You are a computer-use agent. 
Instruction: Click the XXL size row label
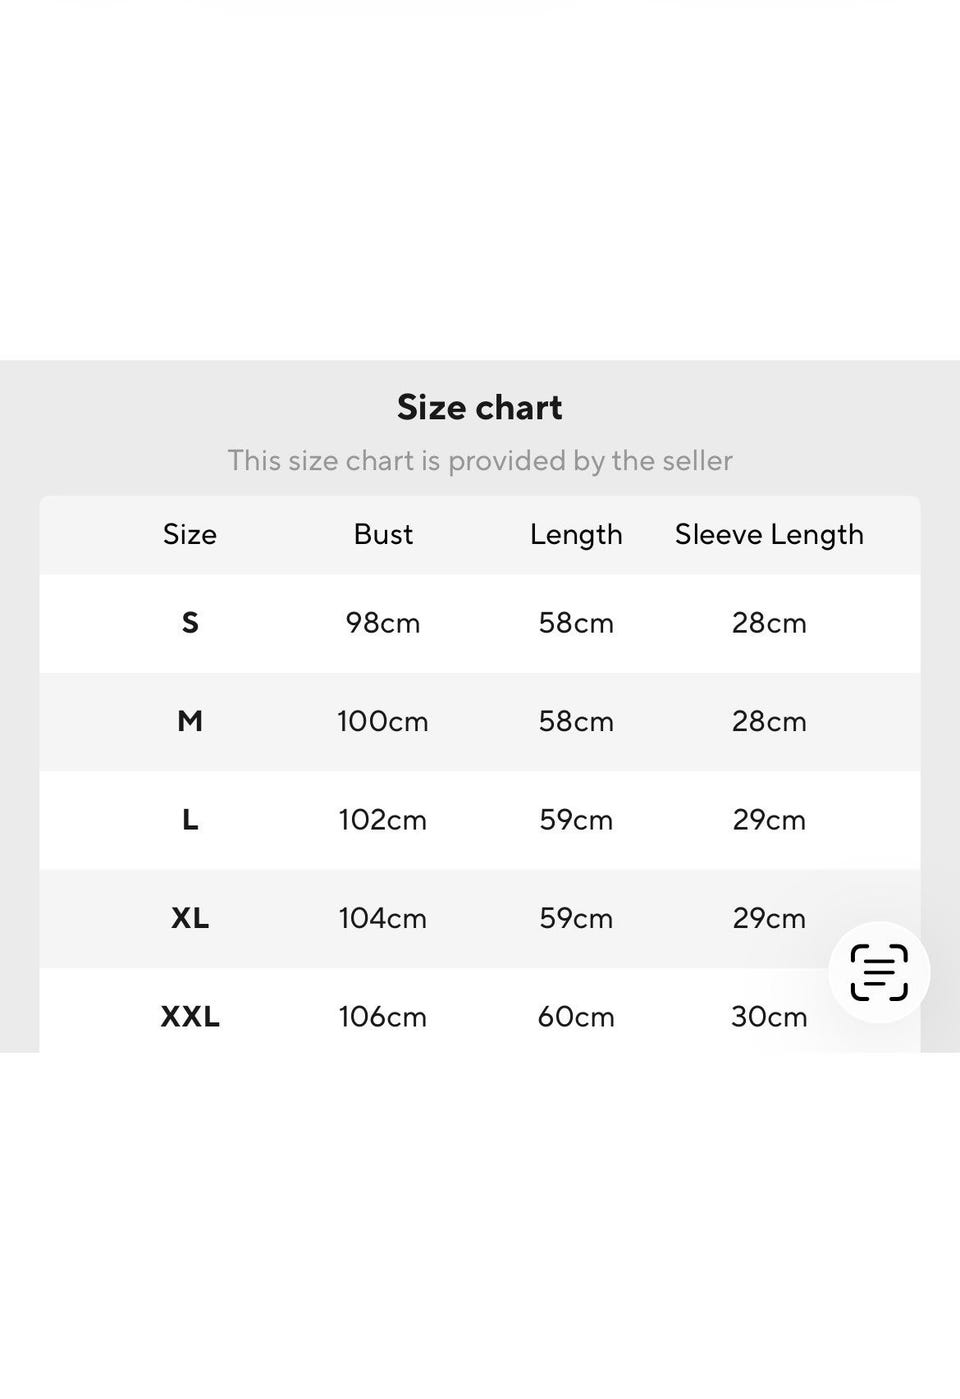point(190,1016)
